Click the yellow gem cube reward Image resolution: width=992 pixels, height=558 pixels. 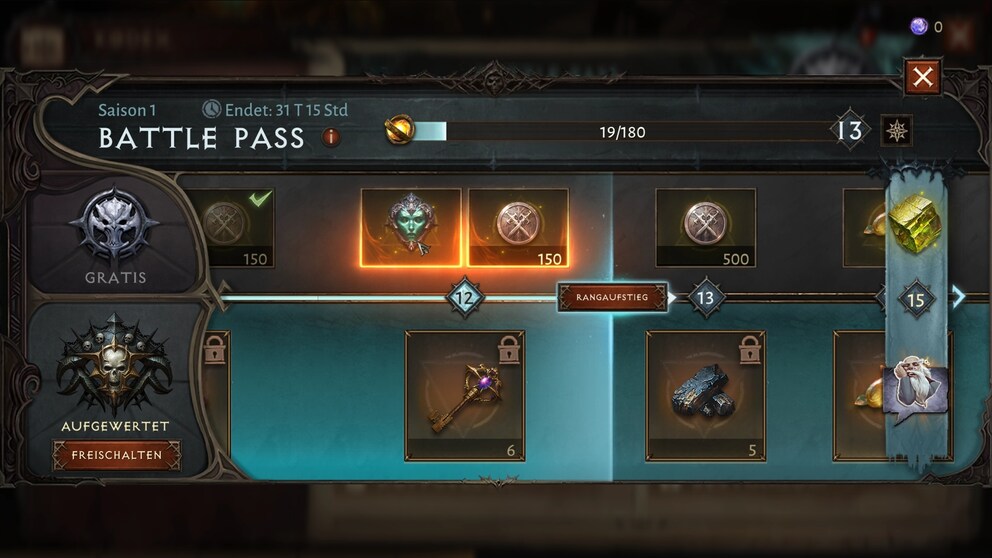(915, 223)
